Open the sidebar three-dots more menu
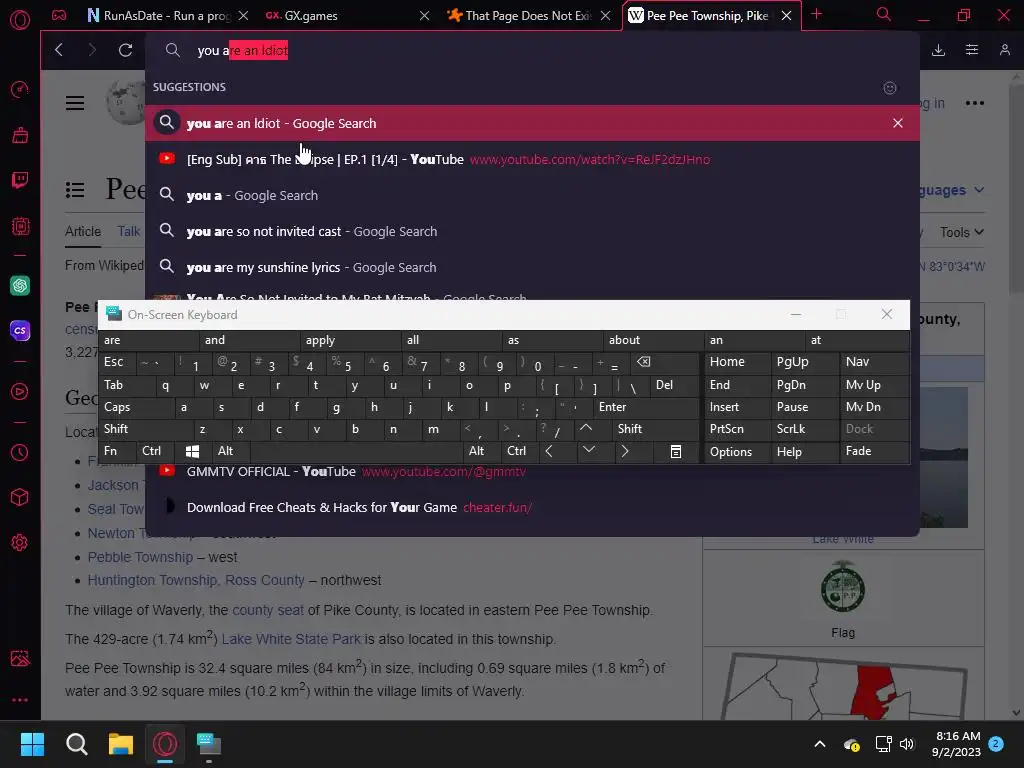The height and width of the screenshot is (768, 1024). coord(20,700)
